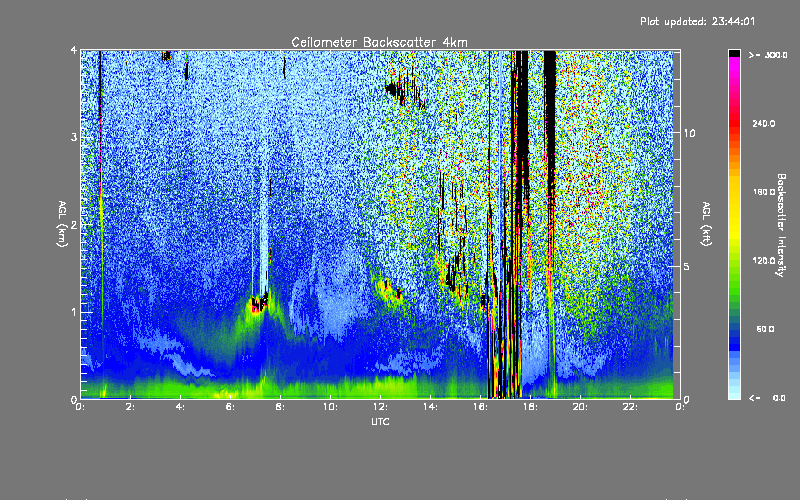Click the "1" km tick on the left axis
This screenshot has height=500, width=800.
pos(74,312)
